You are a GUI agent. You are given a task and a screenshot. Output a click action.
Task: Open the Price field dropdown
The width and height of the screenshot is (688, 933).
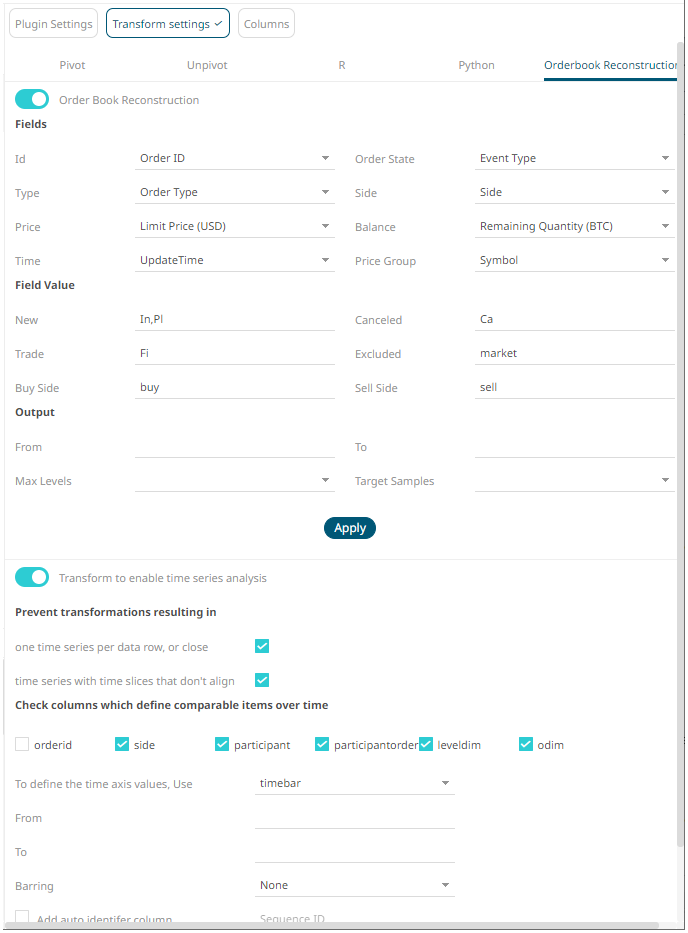click(x=234, y=226)
